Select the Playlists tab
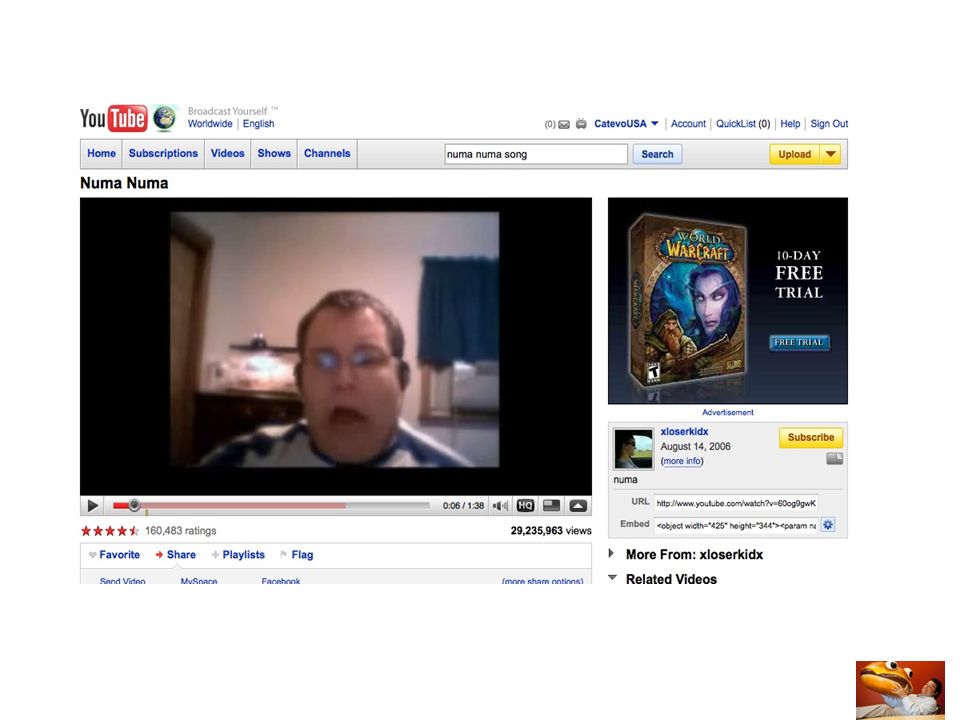 point(238,555)
